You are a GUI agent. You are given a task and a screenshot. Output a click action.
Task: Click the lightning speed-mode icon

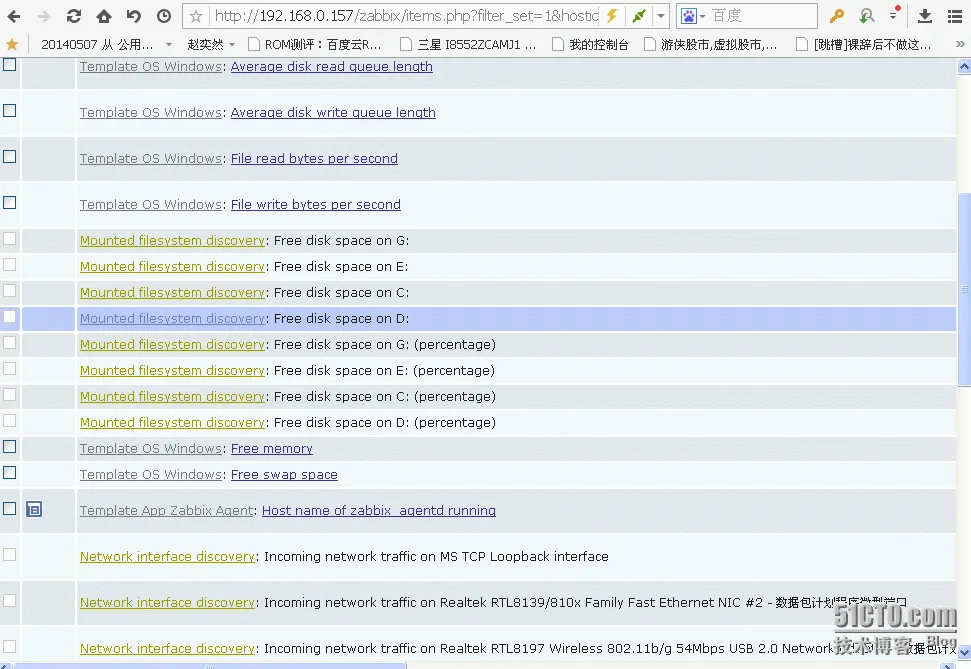pos(612,16)
